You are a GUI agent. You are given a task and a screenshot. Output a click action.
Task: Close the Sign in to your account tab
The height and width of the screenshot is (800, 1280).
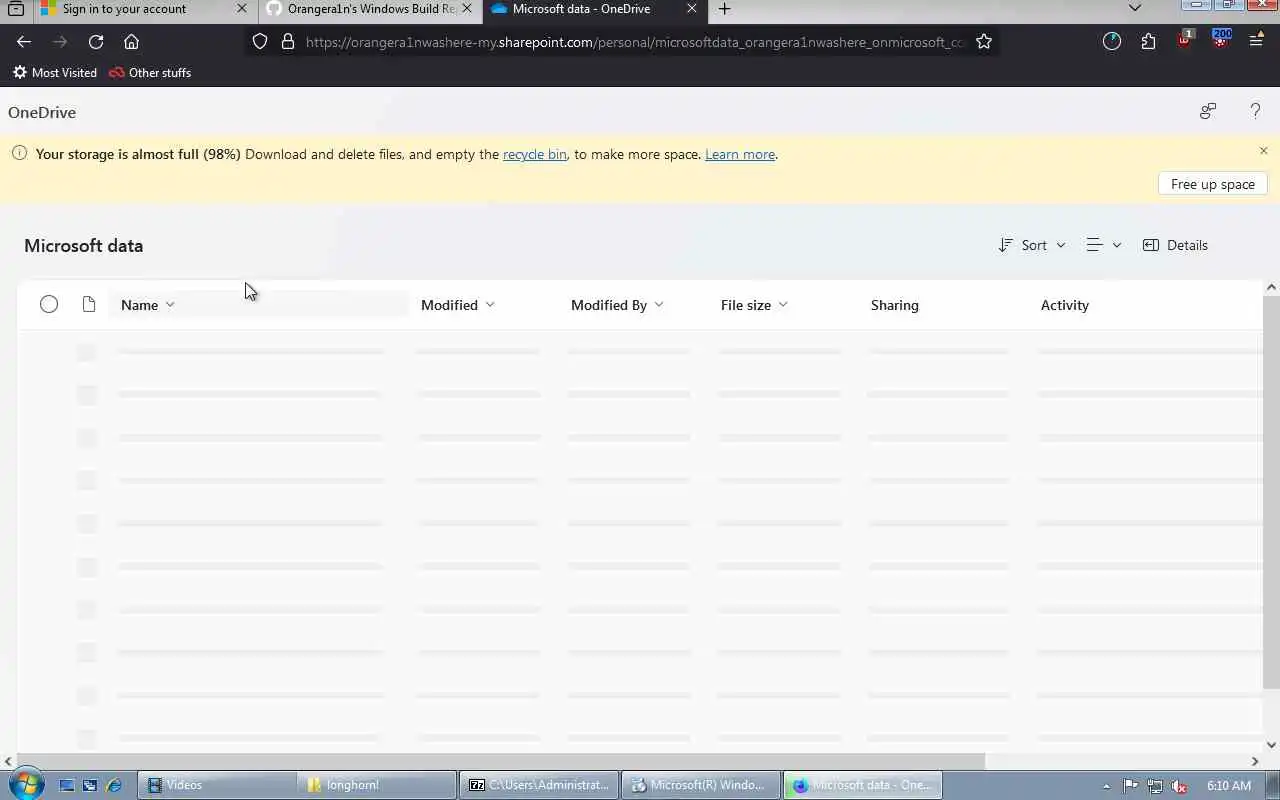tap(241, 9)
